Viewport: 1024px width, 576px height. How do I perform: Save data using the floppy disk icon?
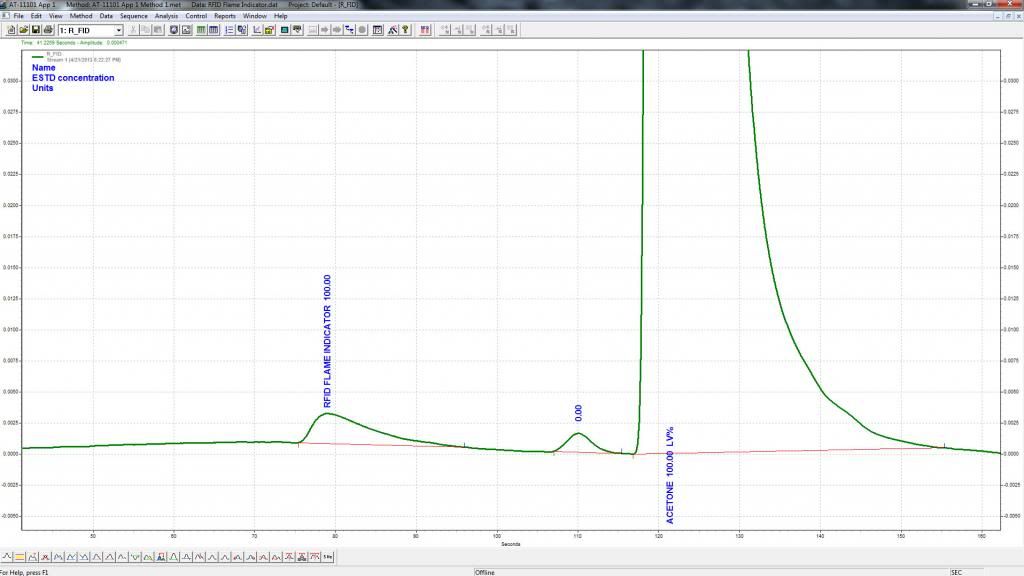pyautogui.click(x=35, y=30)
